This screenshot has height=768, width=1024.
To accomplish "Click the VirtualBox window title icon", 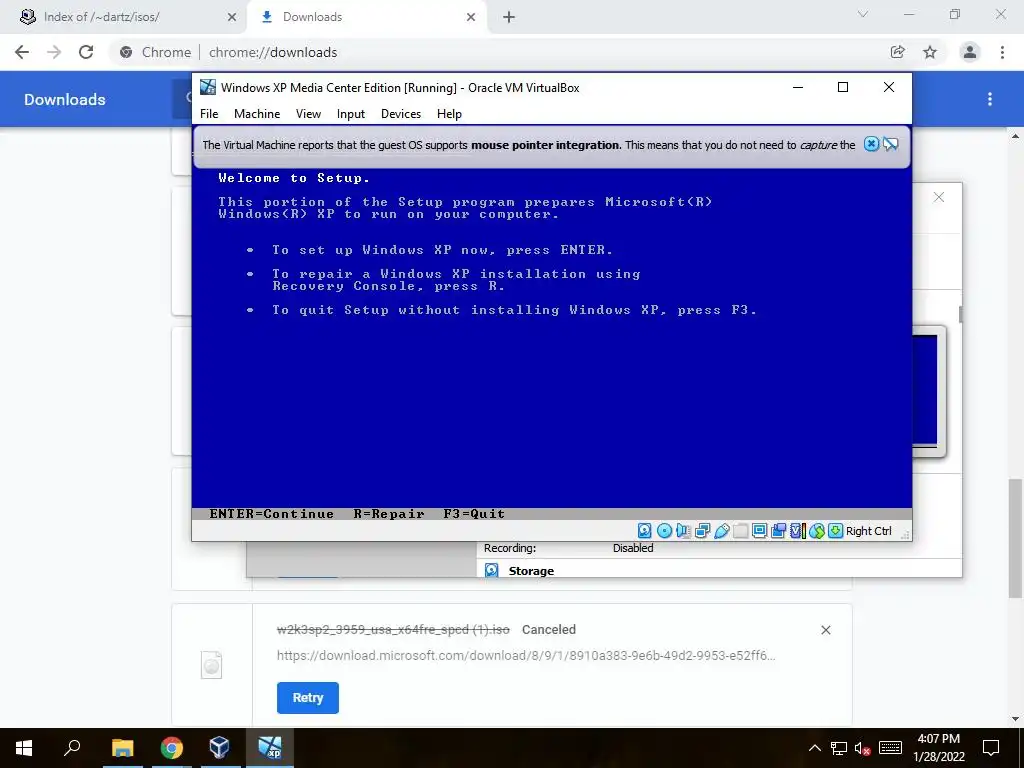I will (208, 88).
